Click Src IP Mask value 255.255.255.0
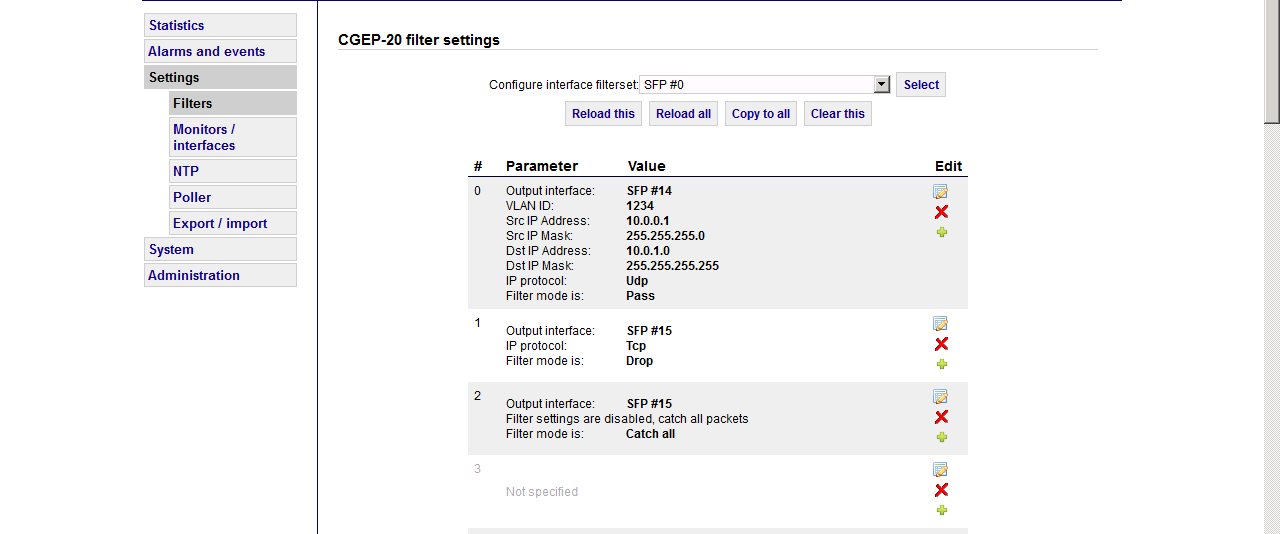The width and height of the screenshot is (1280, 534). [665, 236]
